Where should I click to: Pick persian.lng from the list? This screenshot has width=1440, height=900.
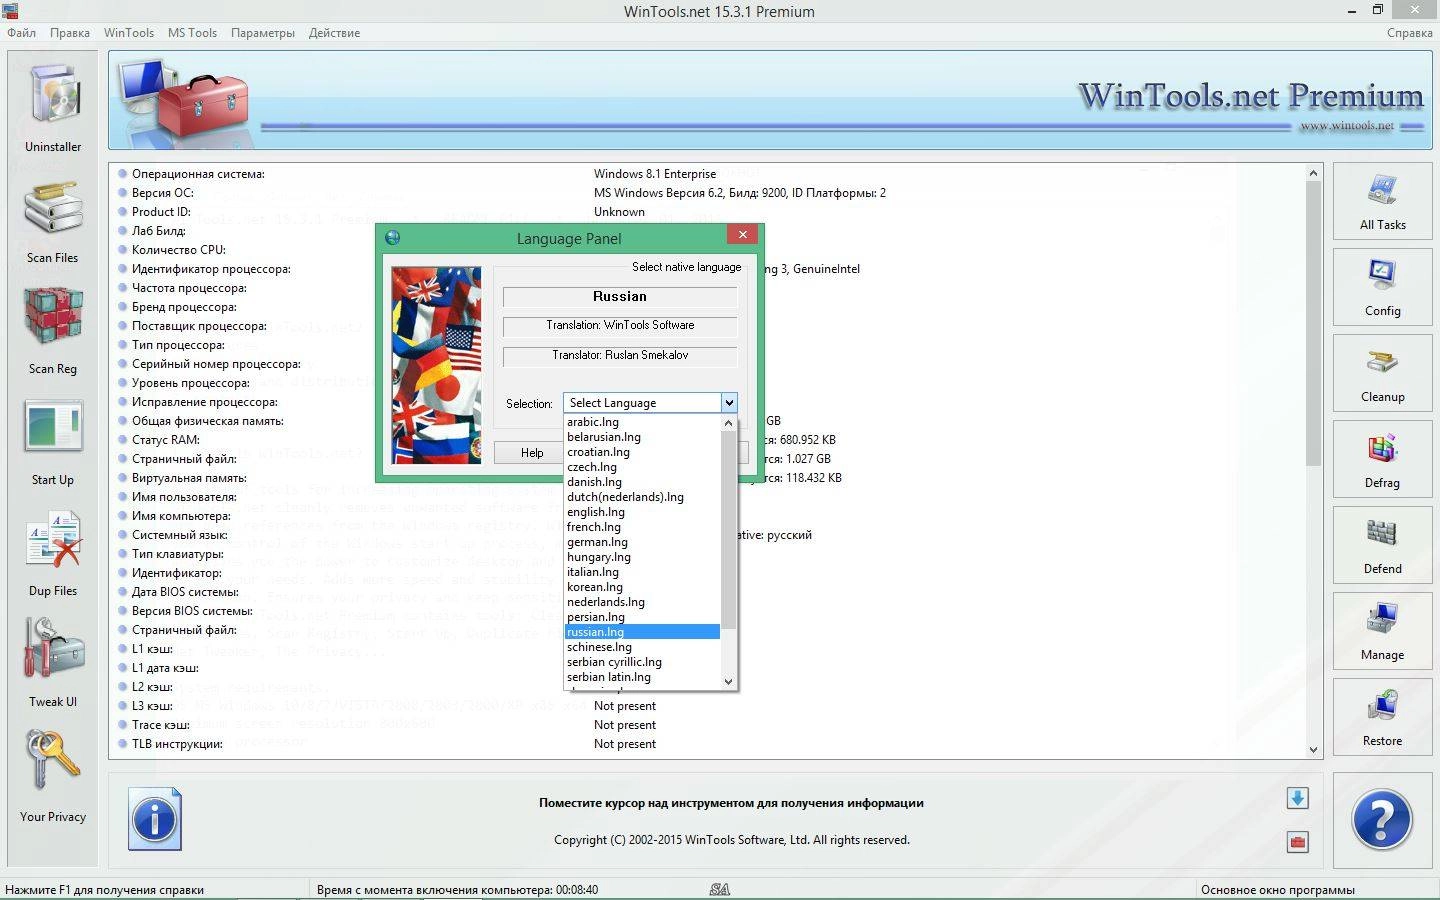point(642,617)
